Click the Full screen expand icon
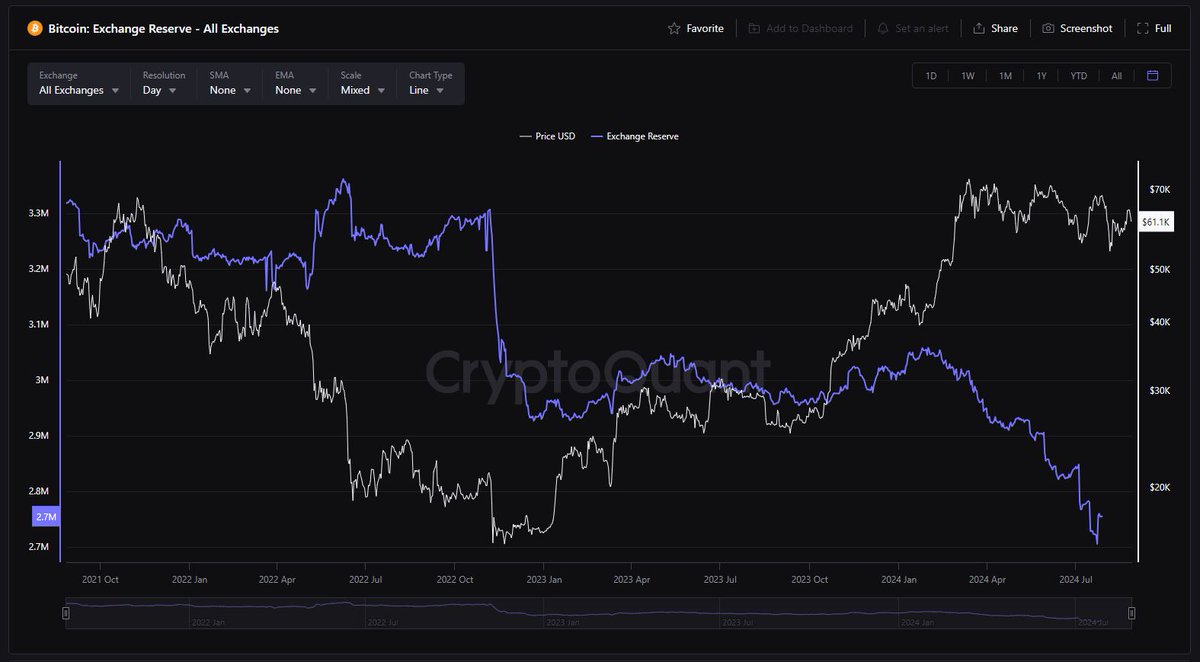The image size is (1200, 662). point(1143,29)
